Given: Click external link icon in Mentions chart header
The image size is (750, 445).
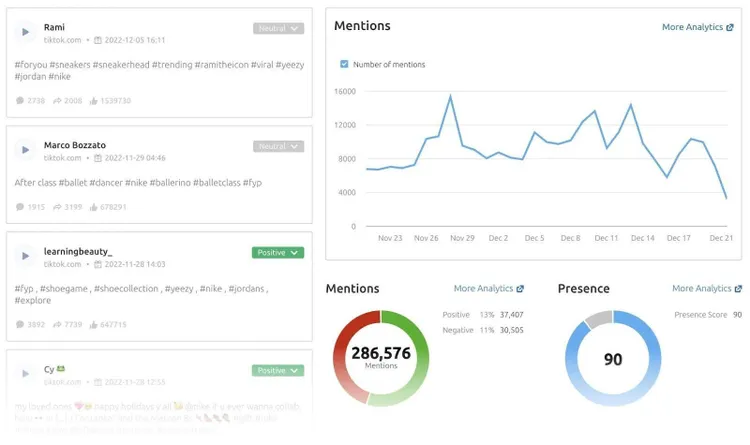Looking at the screenshot, I should coord(730,28).
